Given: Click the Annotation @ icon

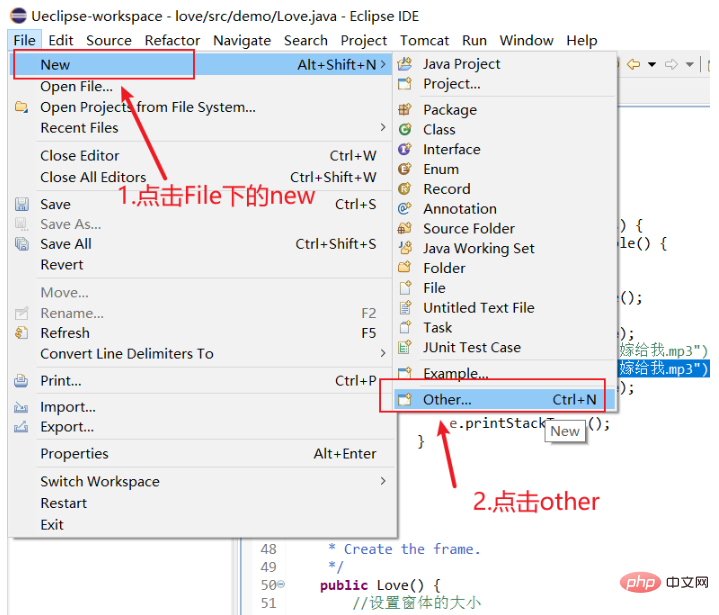Looking at the screenshot, I should coord(404,209).
